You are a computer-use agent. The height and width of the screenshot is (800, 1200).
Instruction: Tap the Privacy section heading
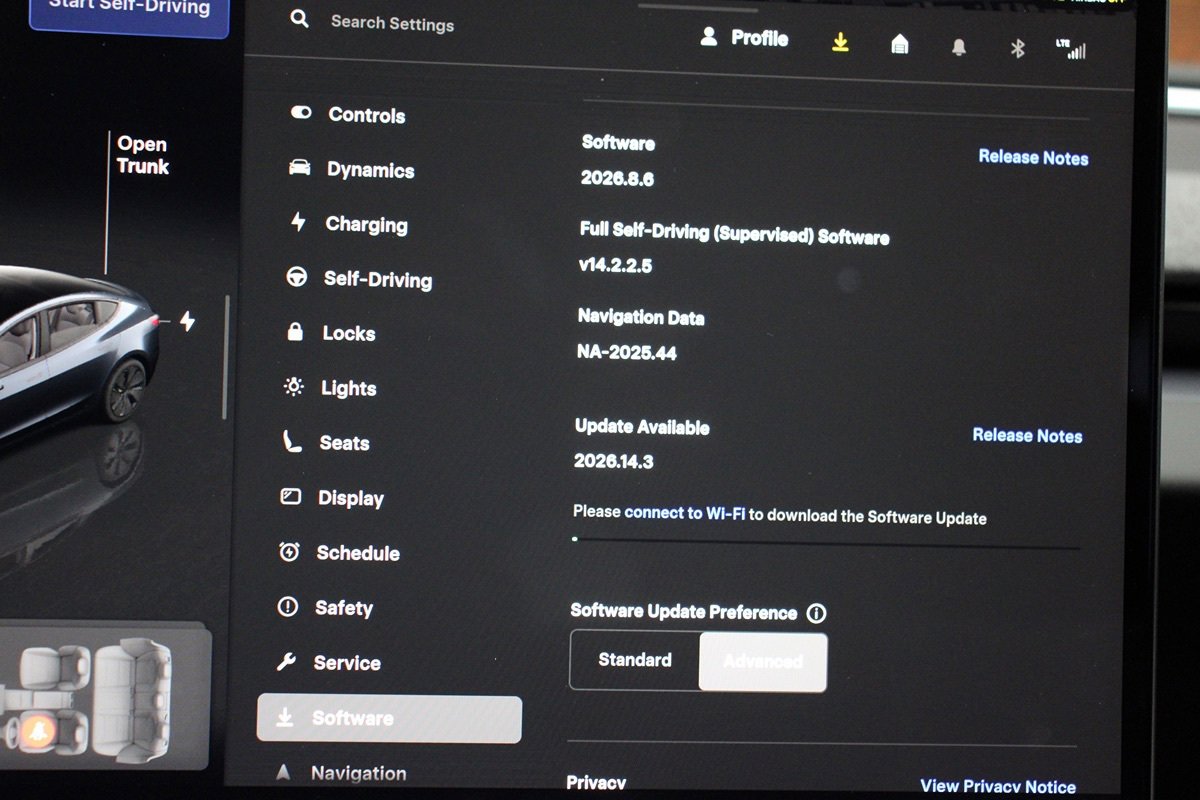596,783
